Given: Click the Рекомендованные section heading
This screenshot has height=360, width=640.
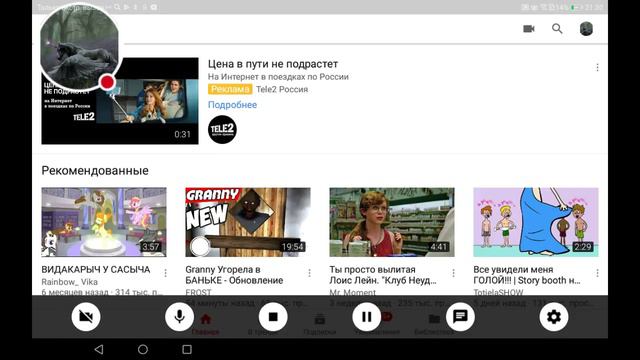Looking at the screenshot, I should click(x=95, y=171).
